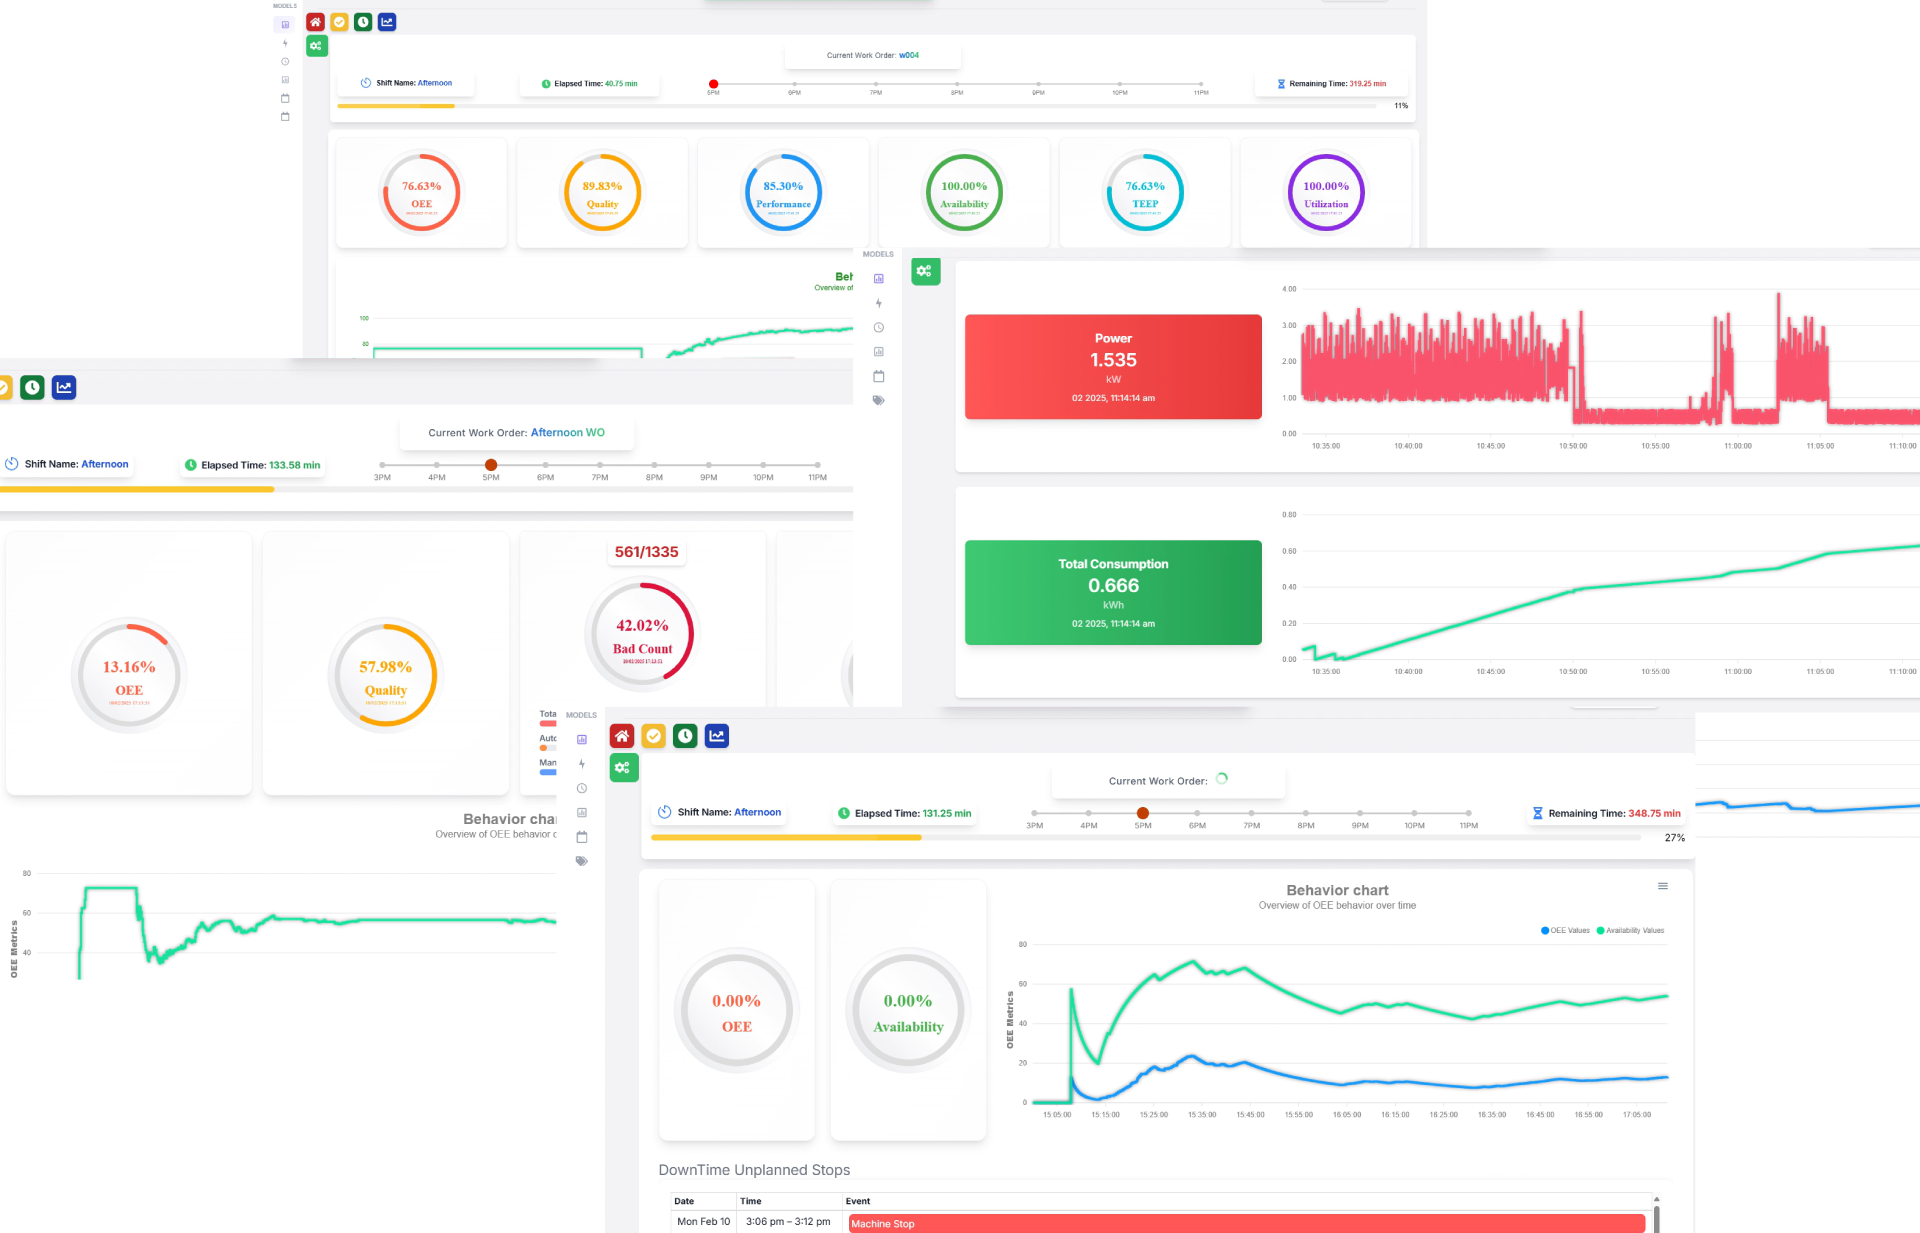
Task: Click the shift progress bar showing 27%
Action: pyautogui.click(x=1146, y=838)
